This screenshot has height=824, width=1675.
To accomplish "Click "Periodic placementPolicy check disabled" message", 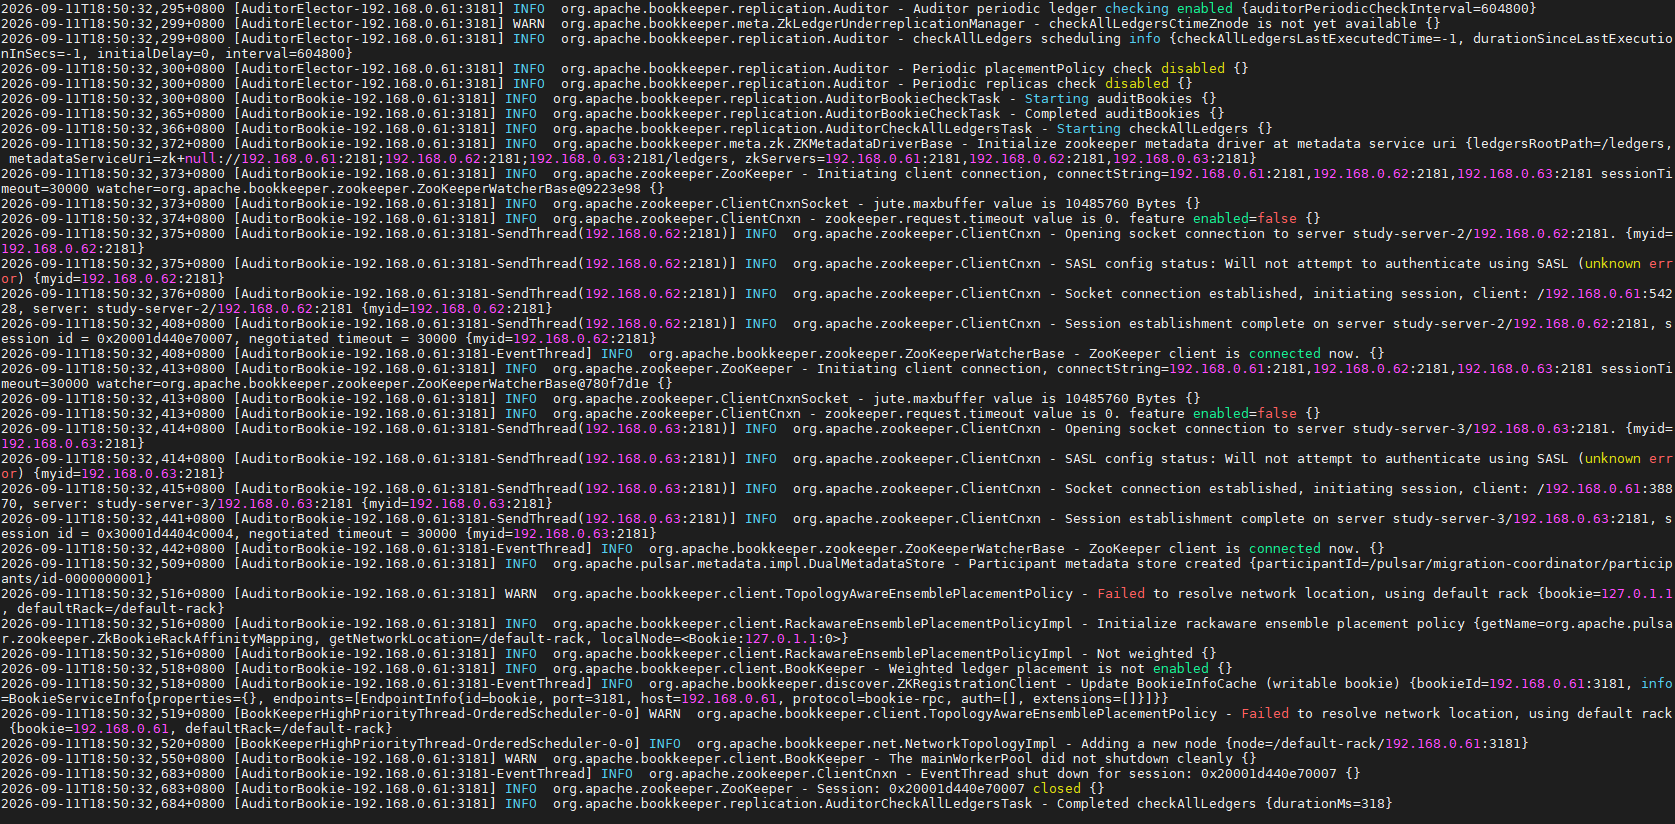I will click(1069, 69).
